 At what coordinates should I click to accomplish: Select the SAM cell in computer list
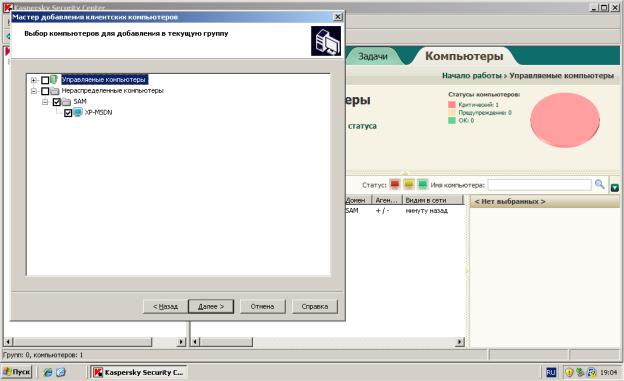tap(352, 211)
